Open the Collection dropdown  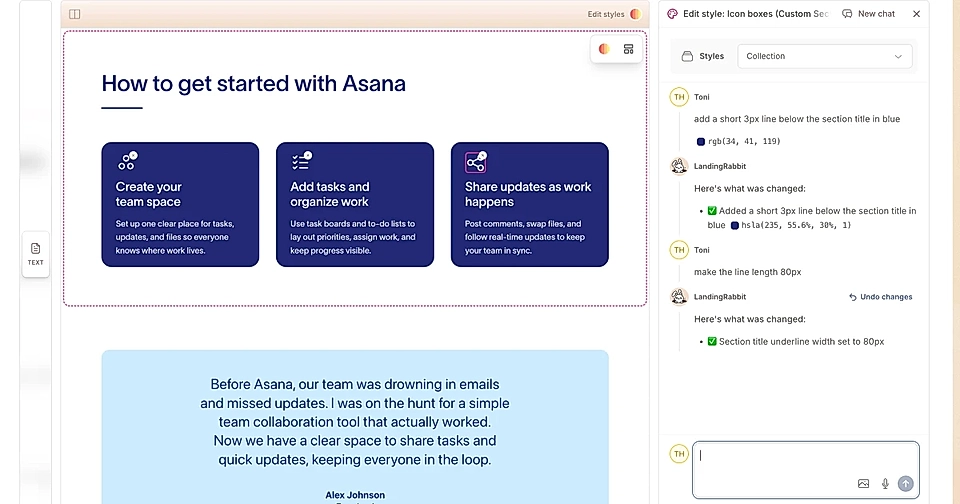825,56
